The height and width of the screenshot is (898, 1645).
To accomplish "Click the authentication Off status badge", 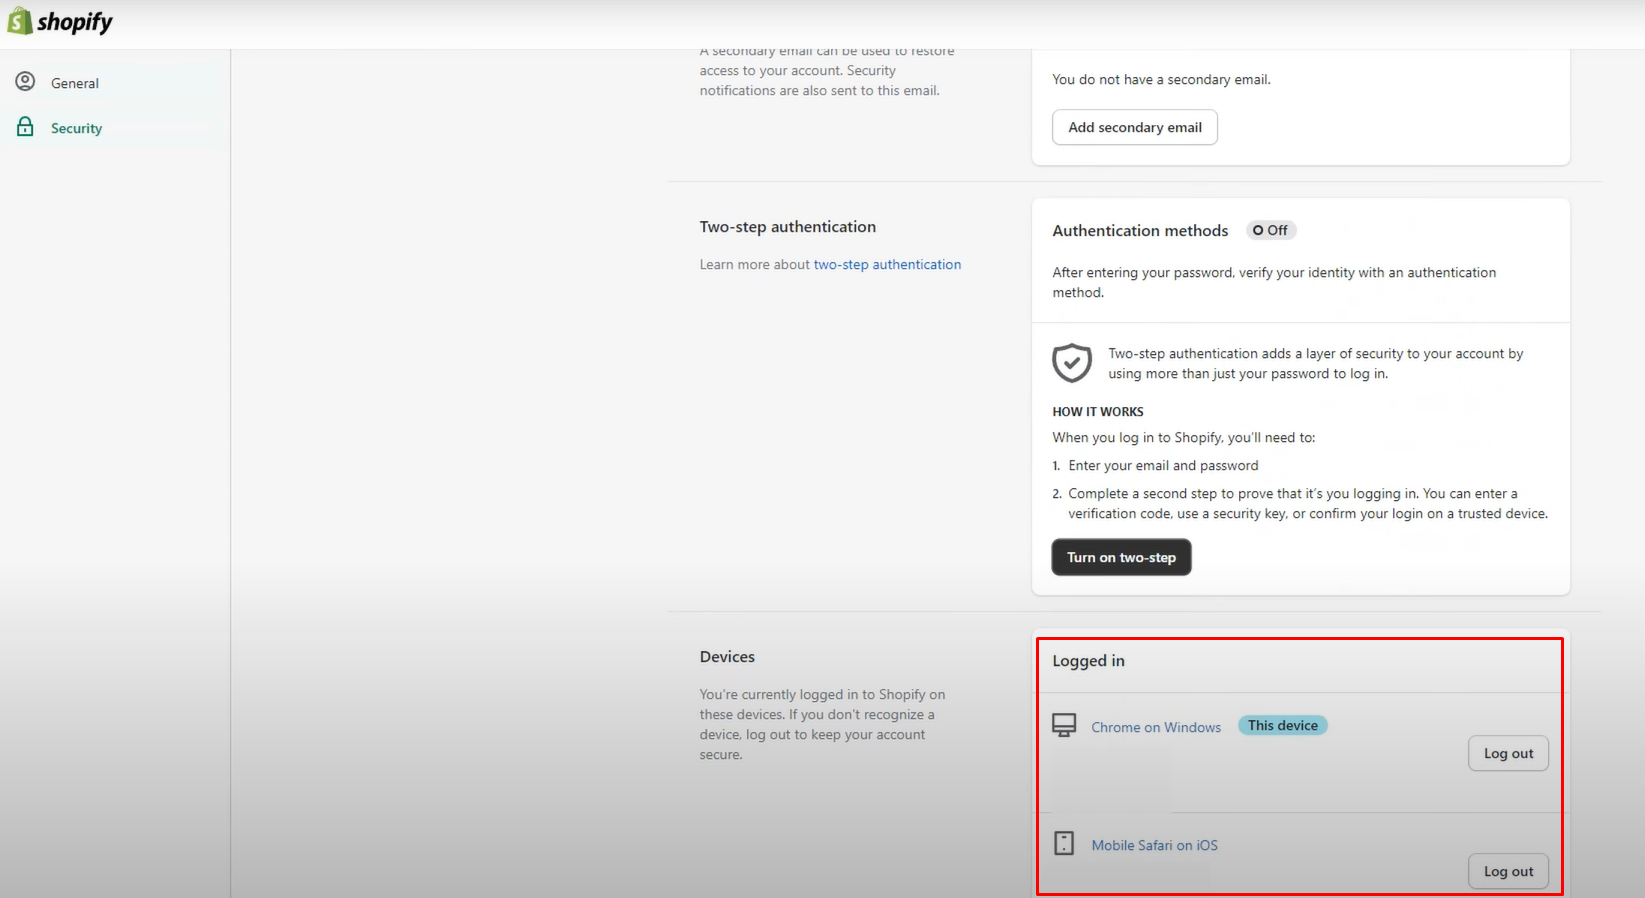I will click(1271, 230).
